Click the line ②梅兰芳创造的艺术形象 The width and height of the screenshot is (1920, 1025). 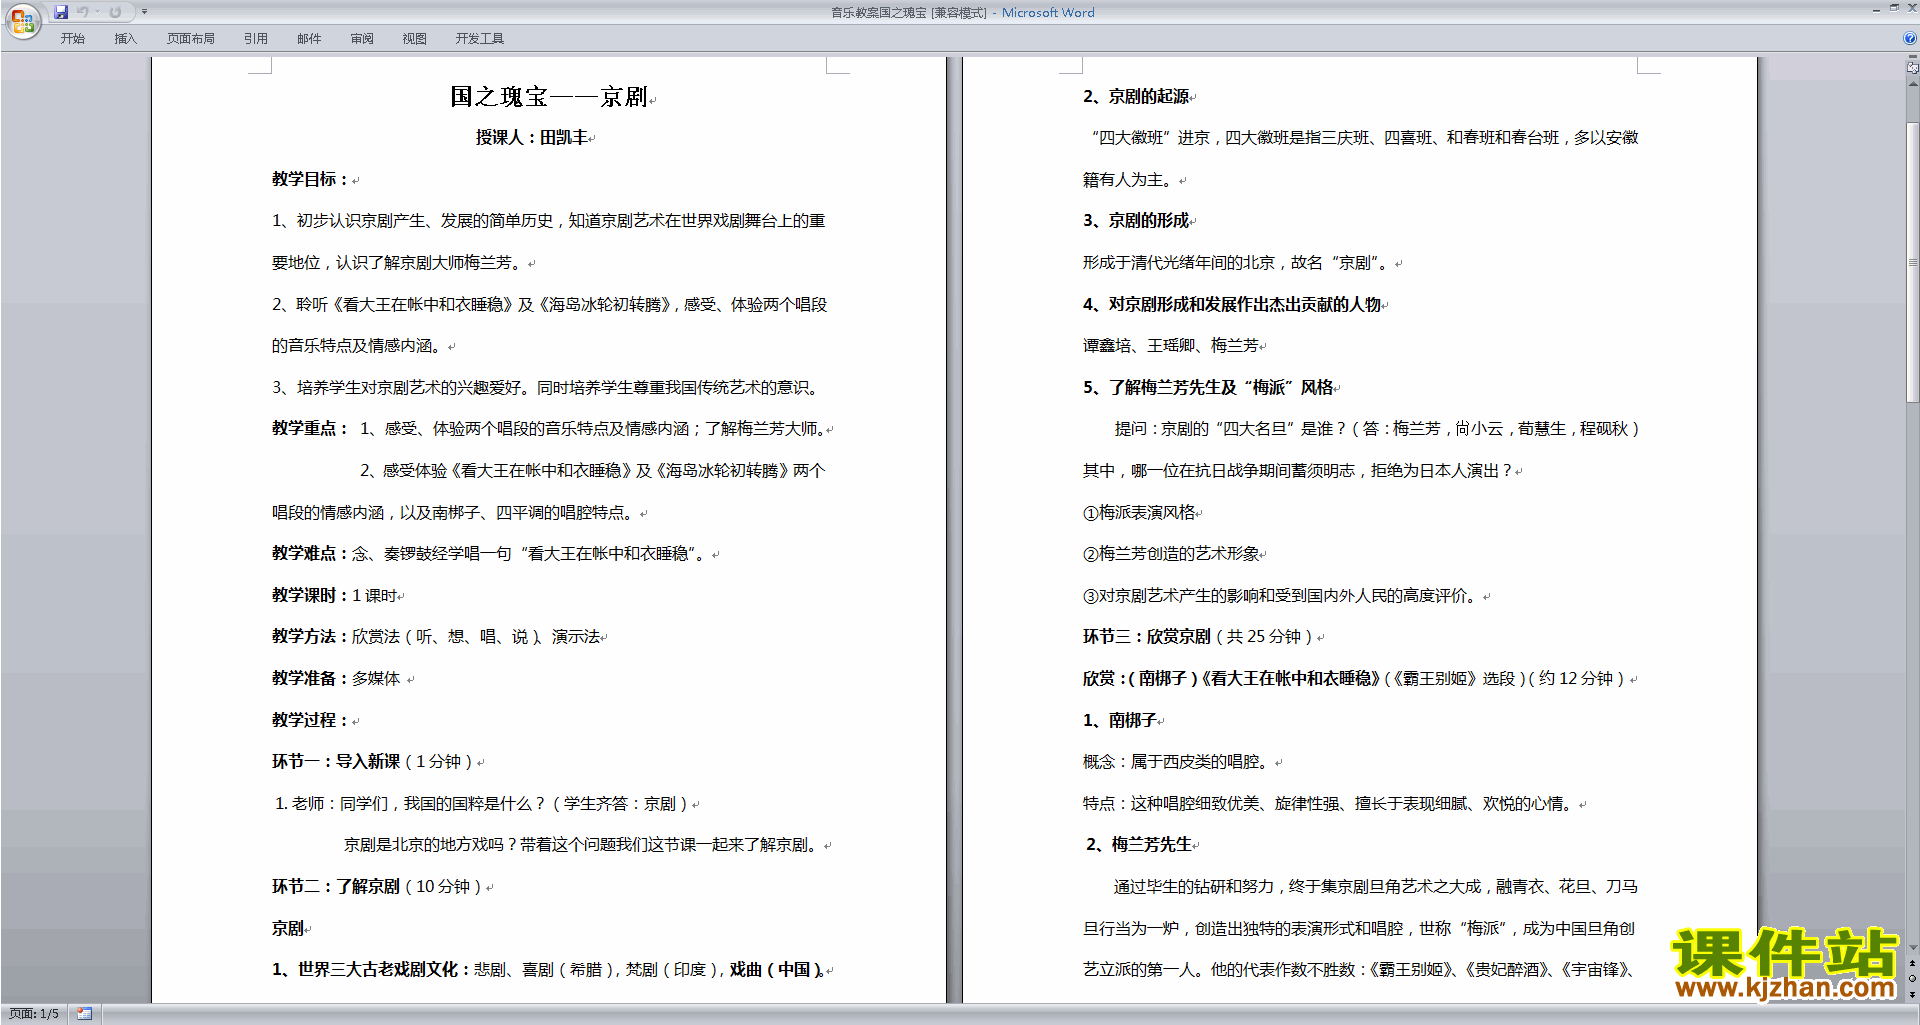click(1171, 553)
